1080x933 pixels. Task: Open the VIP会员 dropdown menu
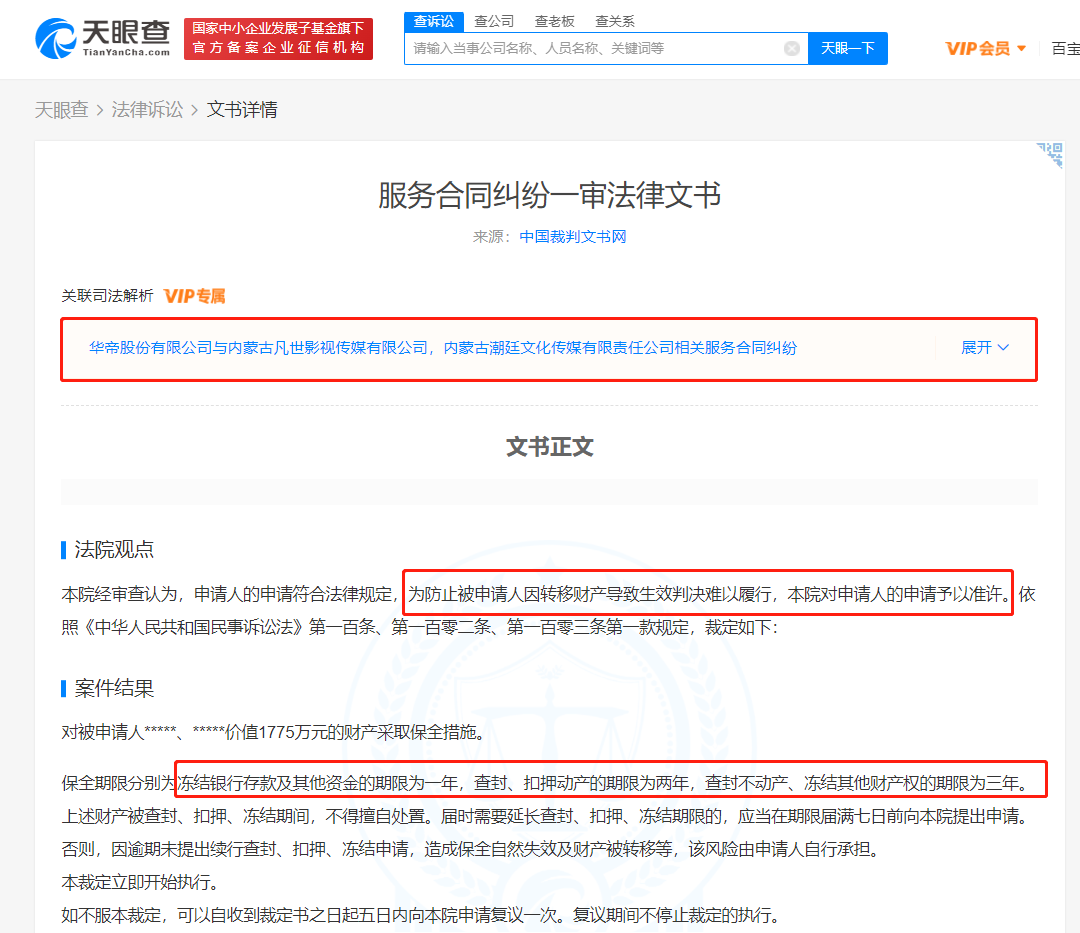tap(986, 48)
